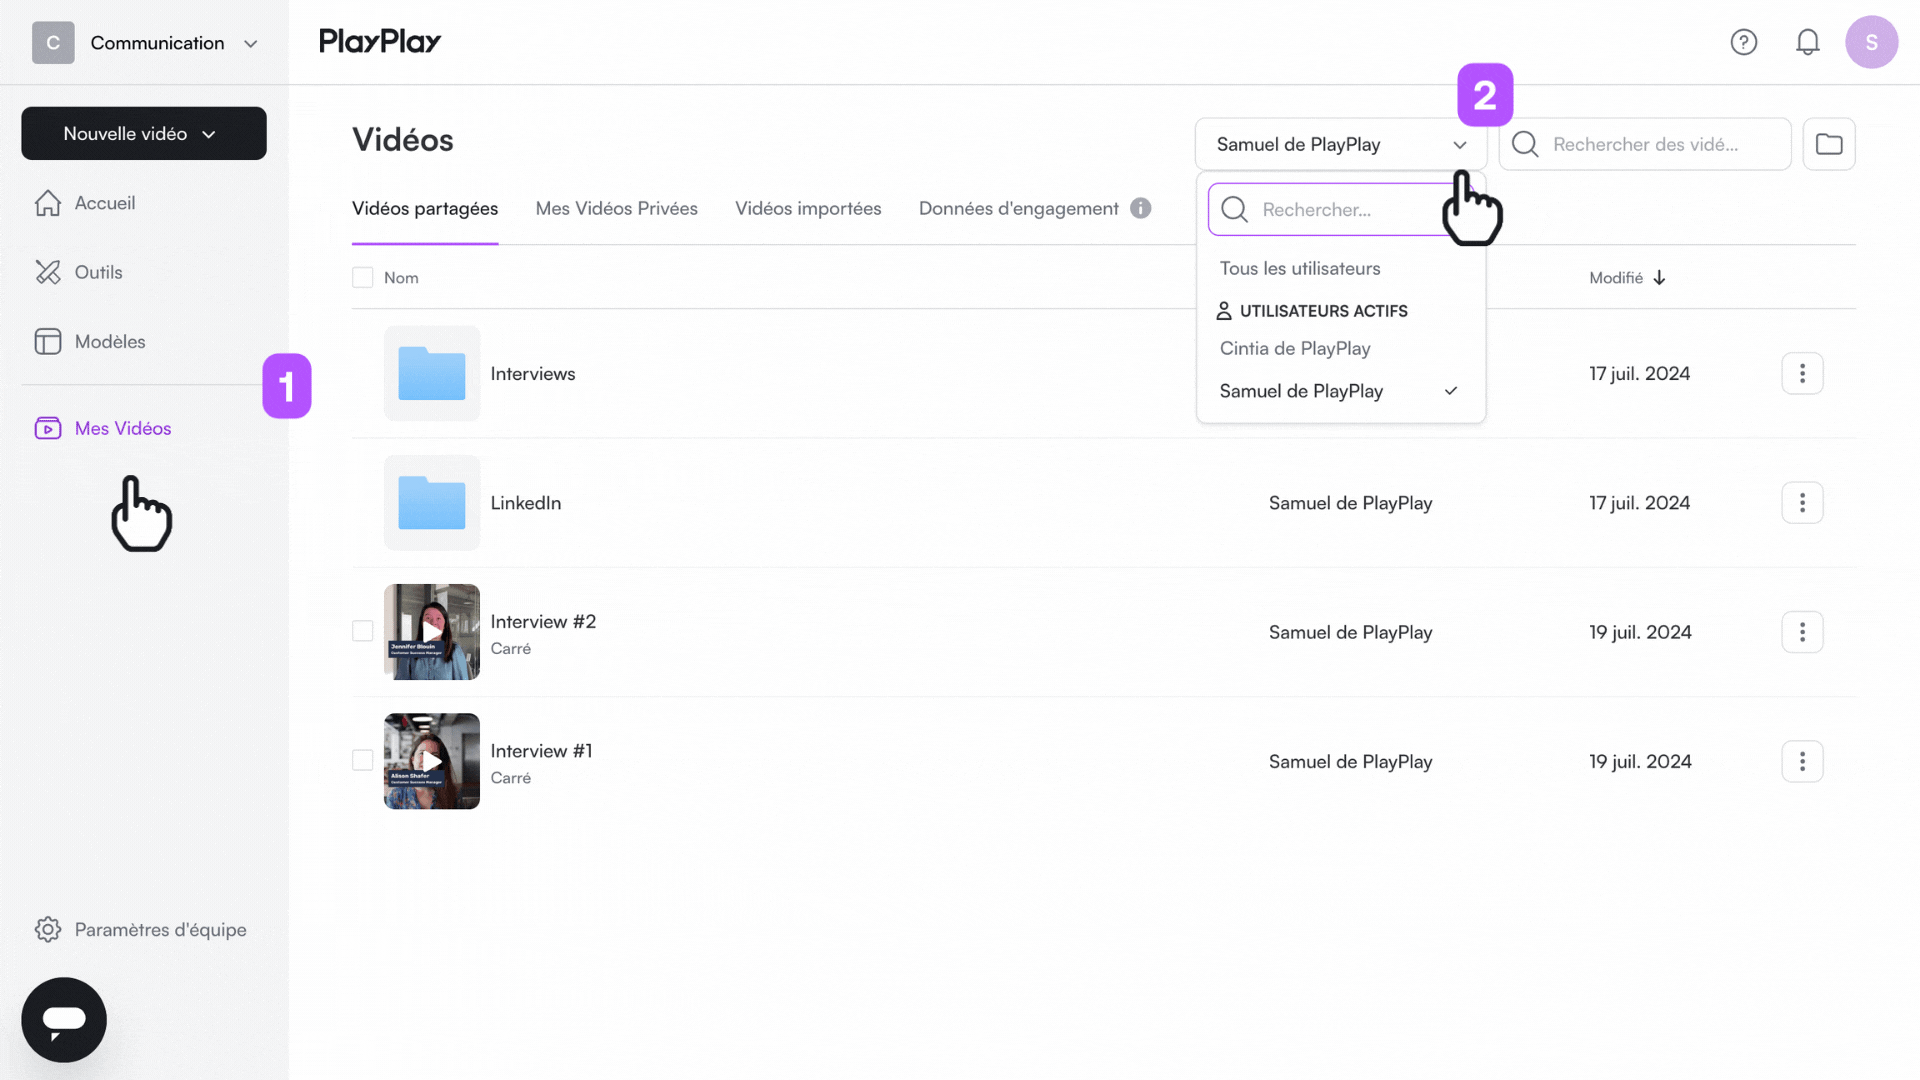Image resolution: width=1920 pixels, height=1080 pixels.
Task: Open the three-dot menu for Interview #1
Action: pos(1802,761)
